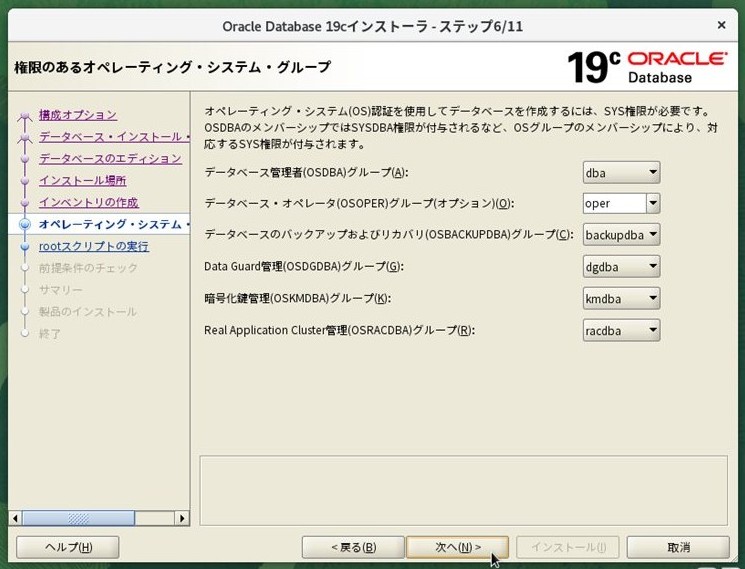This screenshot has width=745, height=569.
Task: Go back with the 戻る(B) button
Action: point(353,547)
